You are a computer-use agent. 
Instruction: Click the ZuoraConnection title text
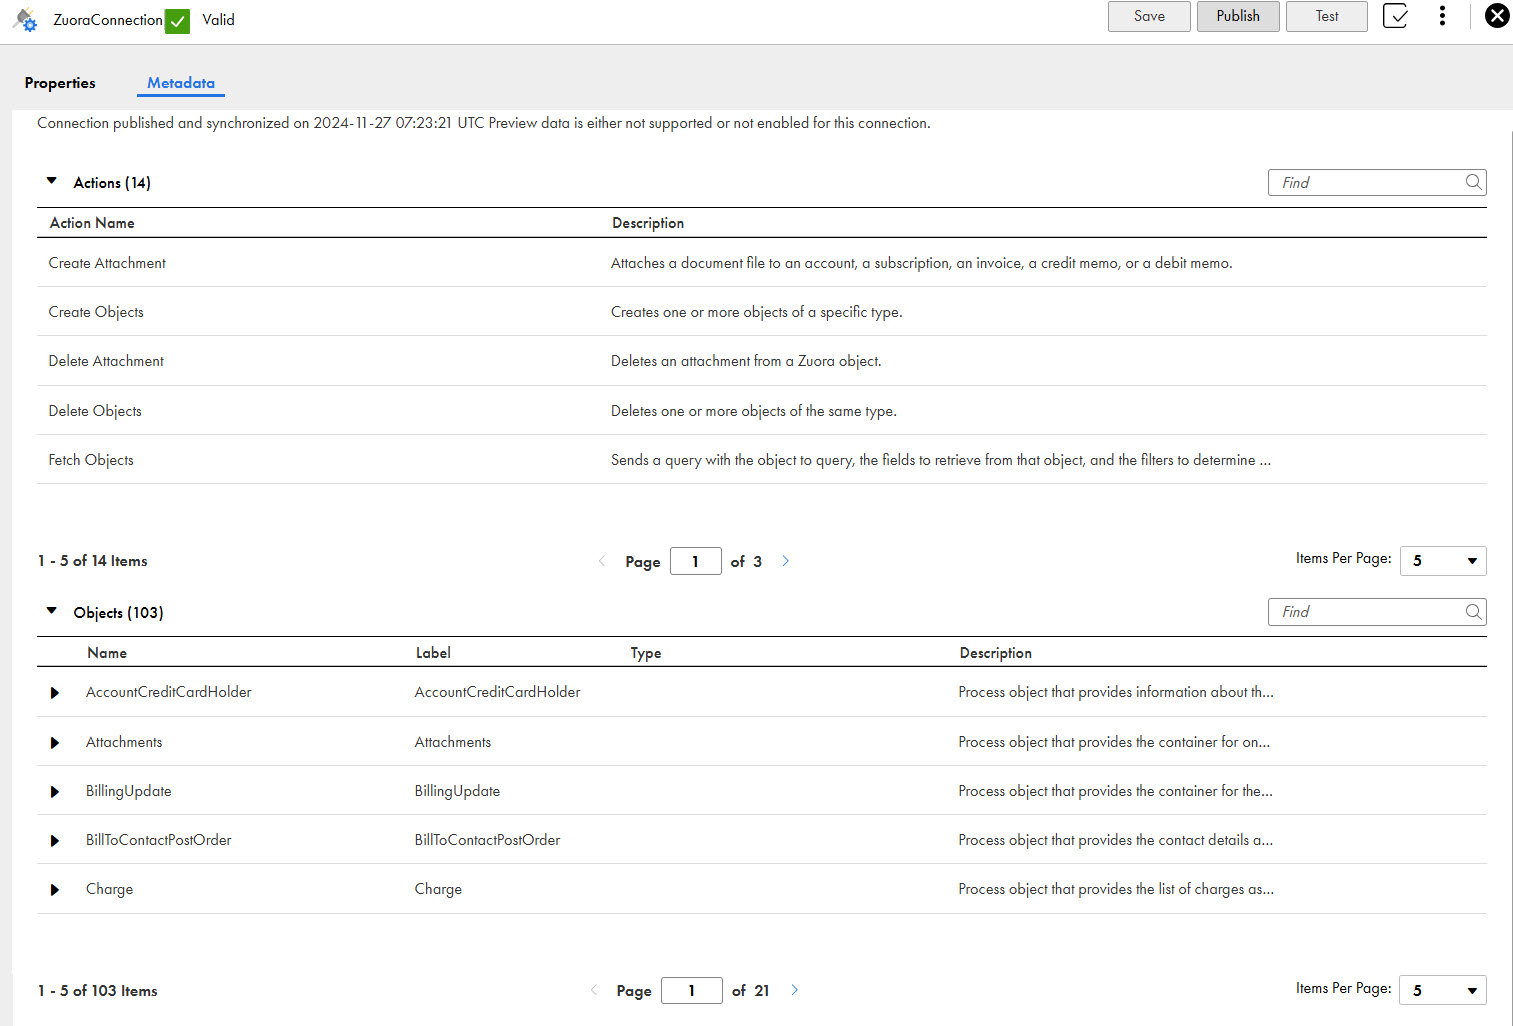coord(108,20)
